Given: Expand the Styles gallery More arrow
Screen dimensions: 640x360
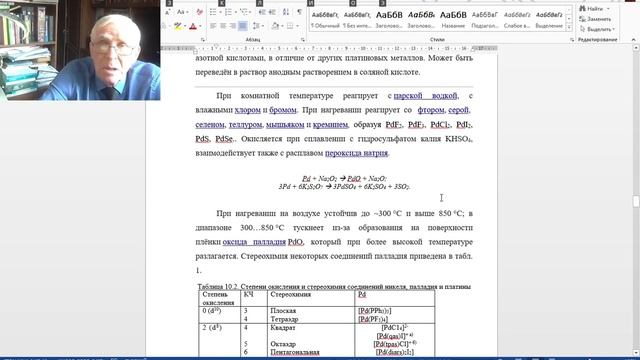Looking at the screenshot, I should click(569, 28).
